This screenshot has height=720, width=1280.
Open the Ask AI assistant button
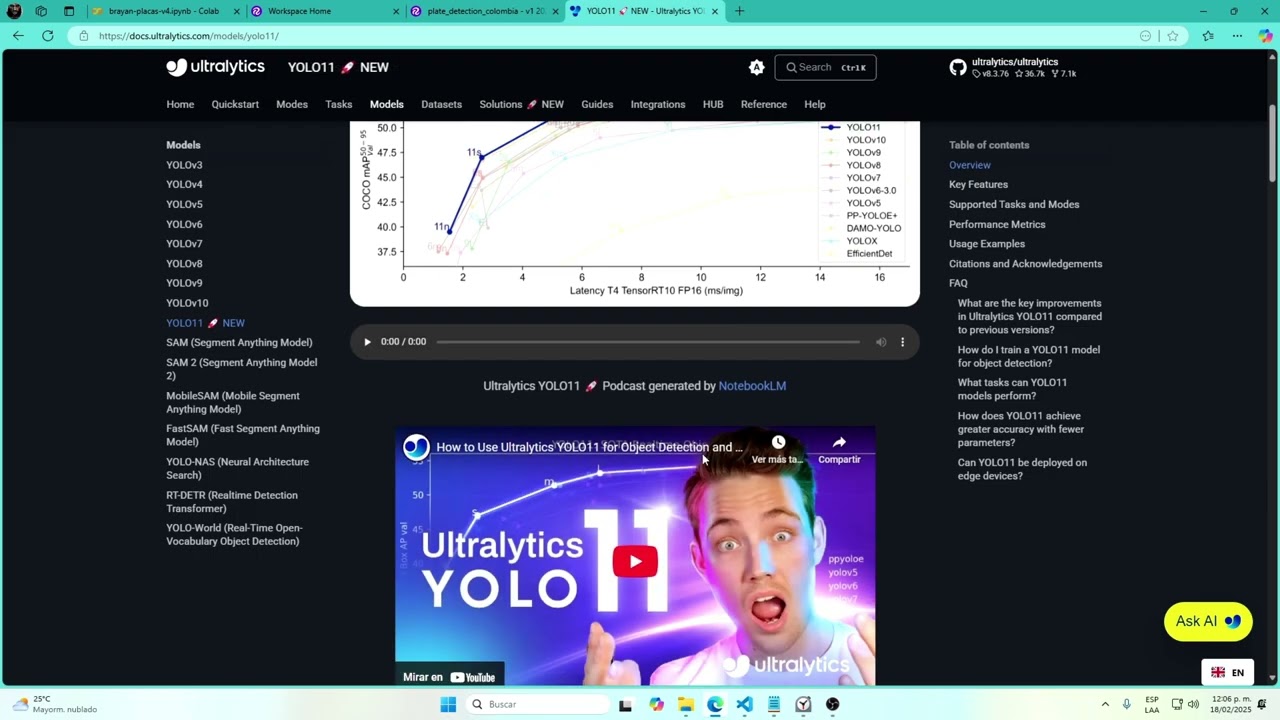[x=1208, y=621]
